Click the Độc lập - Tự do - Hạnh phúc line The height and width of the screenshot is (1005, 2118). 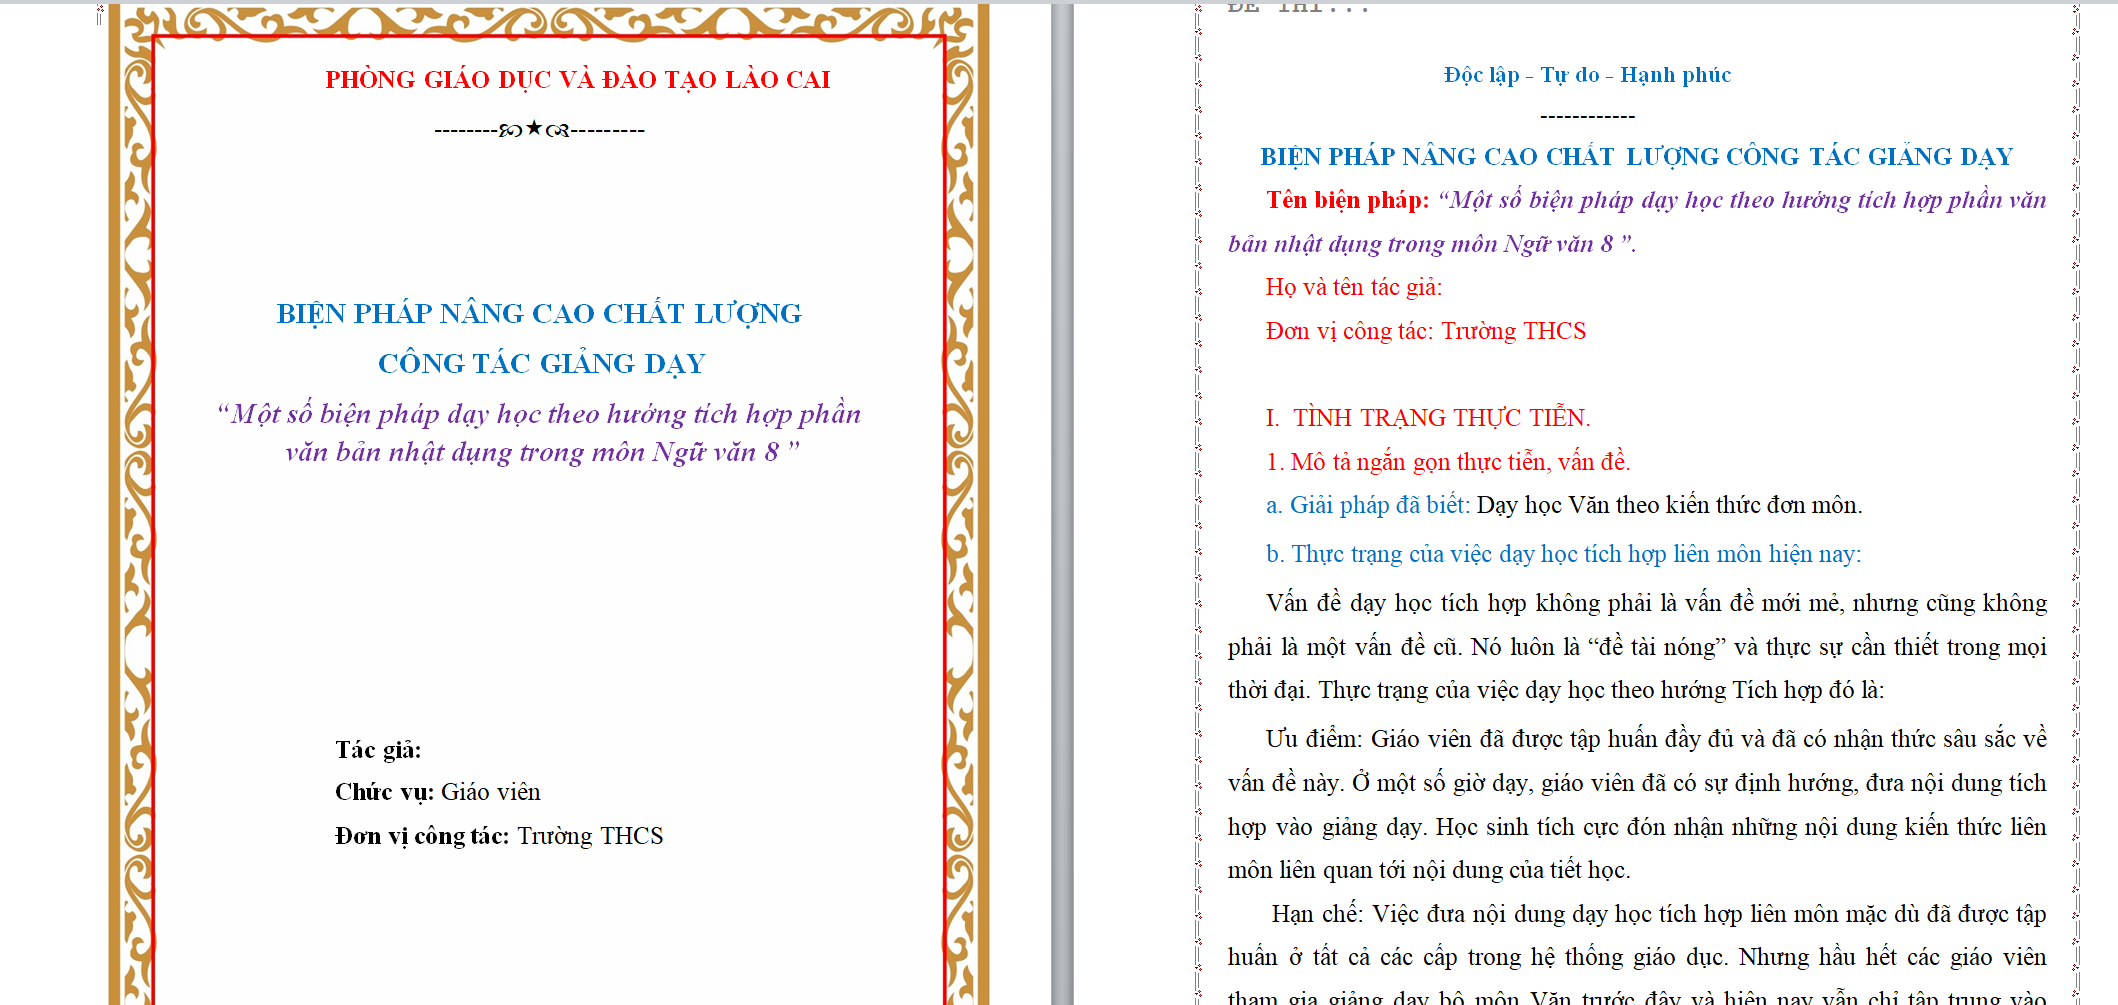point(1586,75)
